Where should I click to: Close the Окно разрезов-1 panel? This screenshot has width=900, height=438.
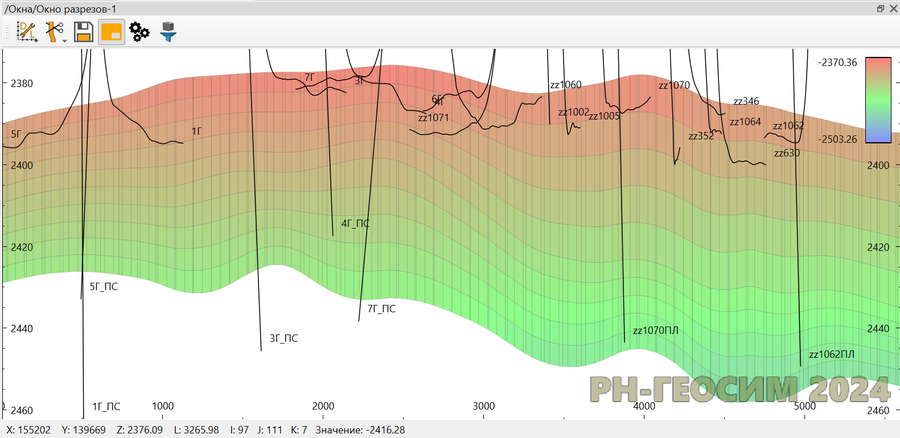click(x=891, y=8)
